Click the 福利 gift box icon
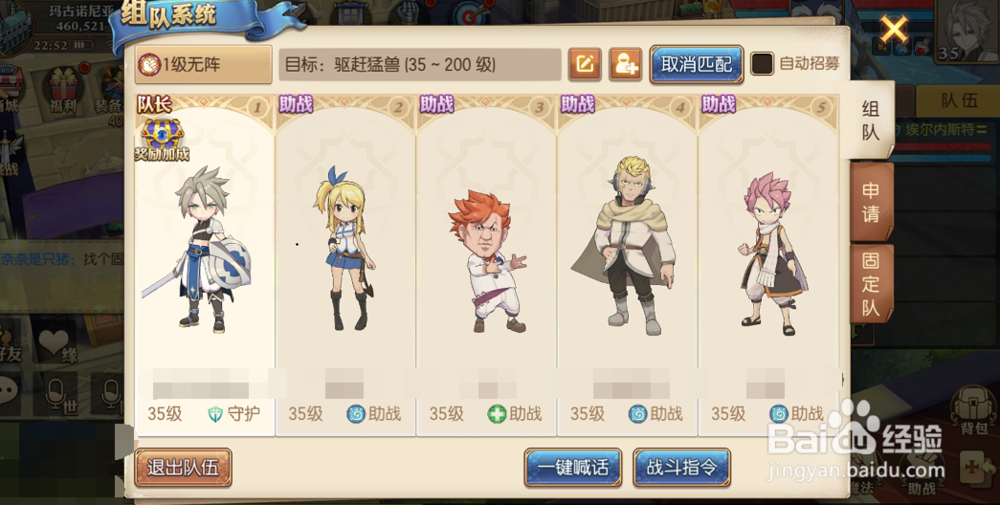This screenshot has width=1000, height=505. [63, 89]
